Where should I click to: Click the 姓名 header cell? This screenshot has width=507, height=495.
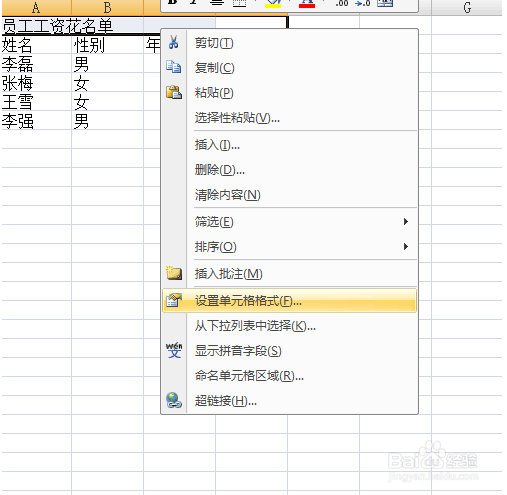36,44
